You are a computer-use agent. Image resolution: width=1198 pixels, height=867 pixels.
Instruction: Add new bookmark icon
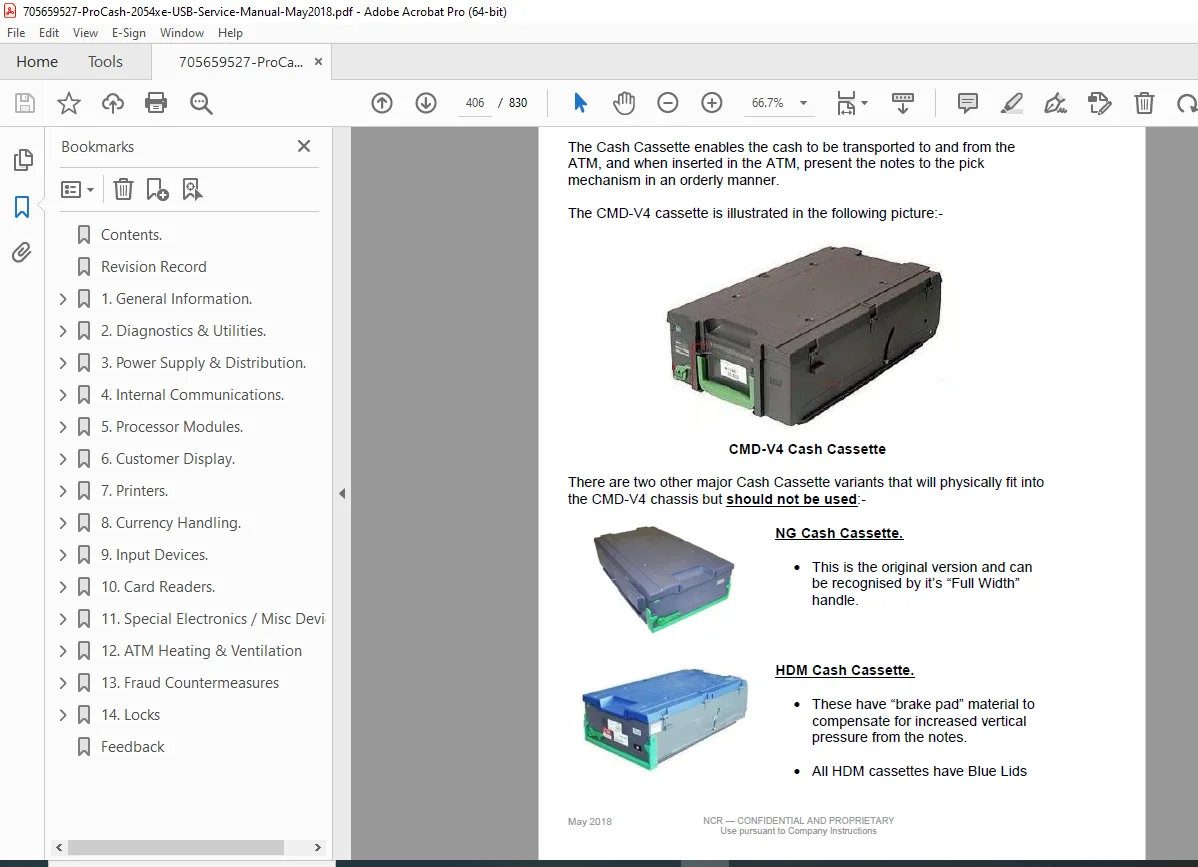point(157,189)
